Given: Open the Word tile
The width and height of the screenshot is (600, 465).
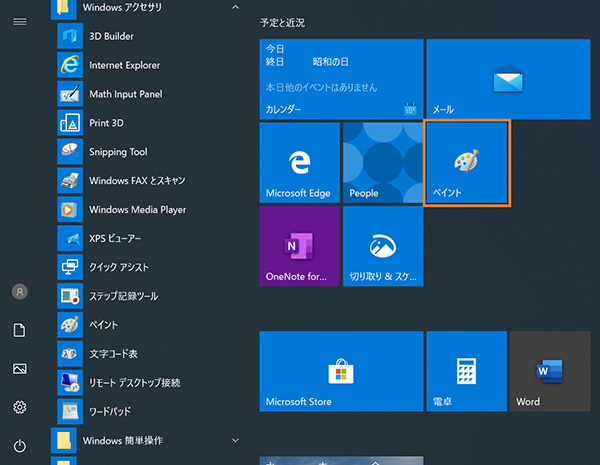Looking at the screenshot, I should [x=550, y=371].
